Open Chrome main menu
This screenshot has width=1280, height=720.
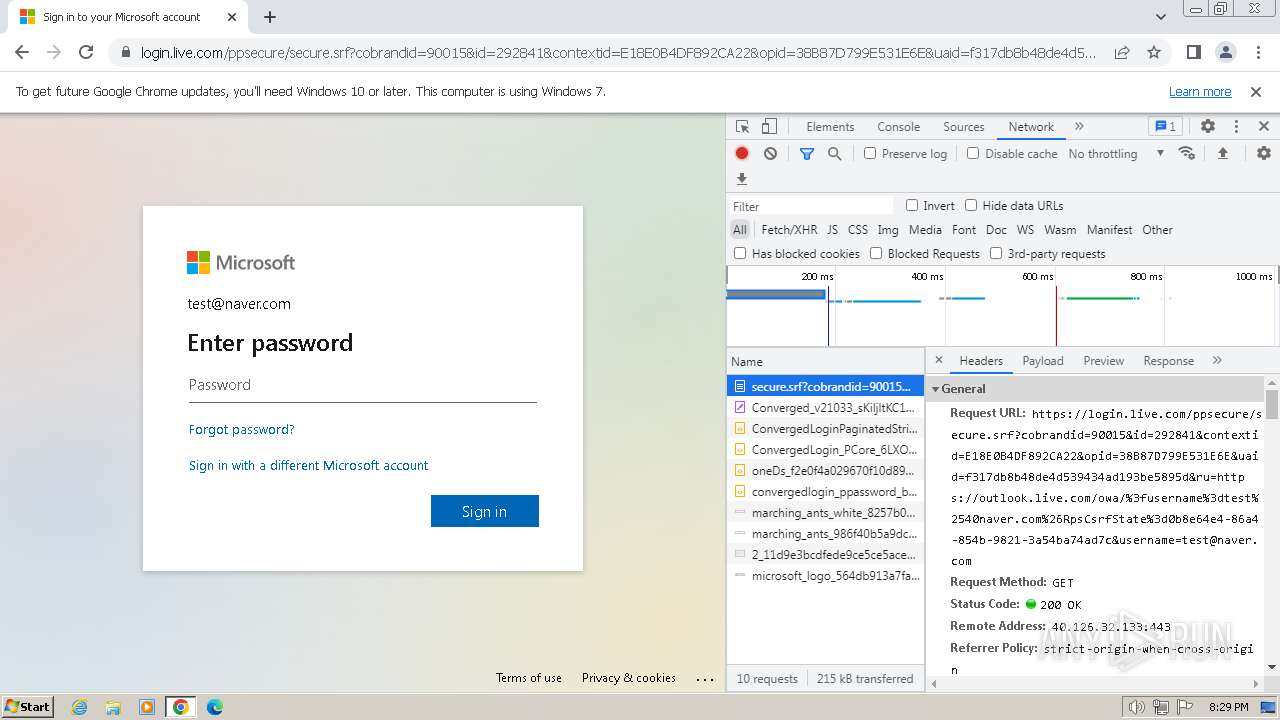[1257, 52]
